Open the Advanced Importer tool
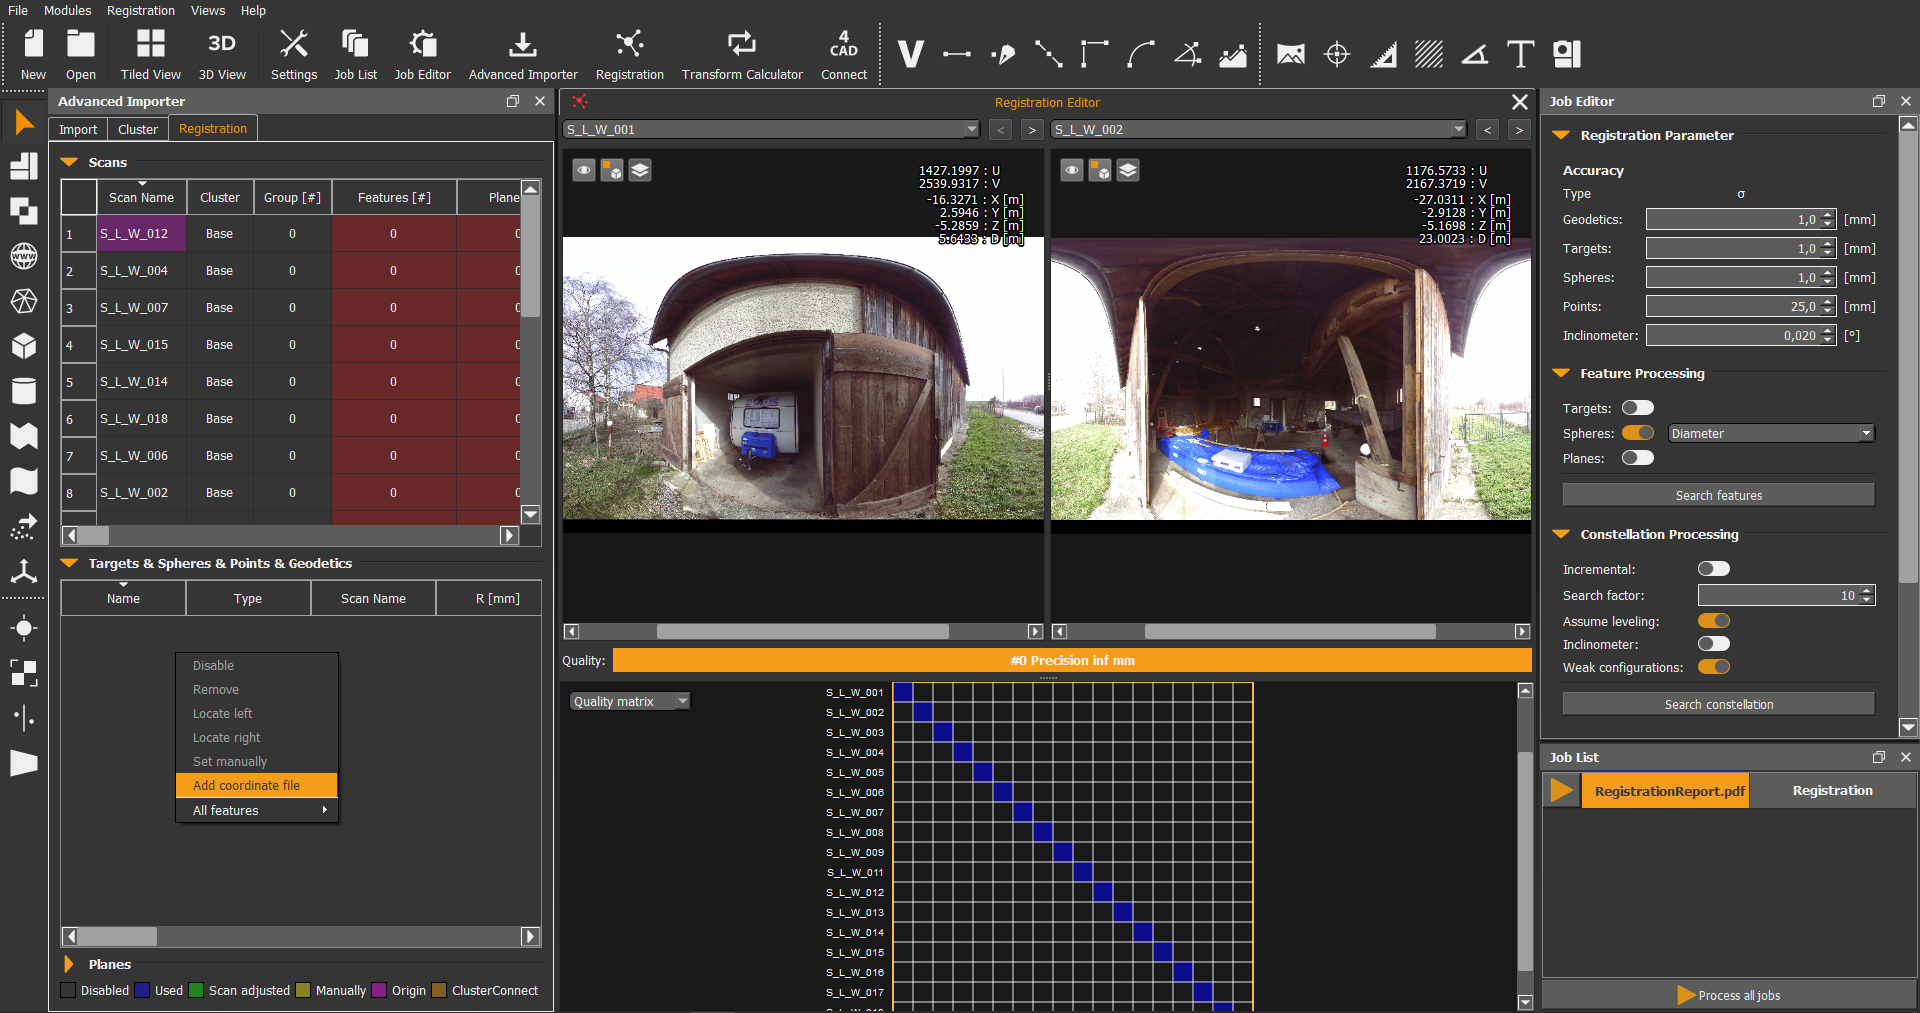1920x1013 pixels. tap(522, 54)
